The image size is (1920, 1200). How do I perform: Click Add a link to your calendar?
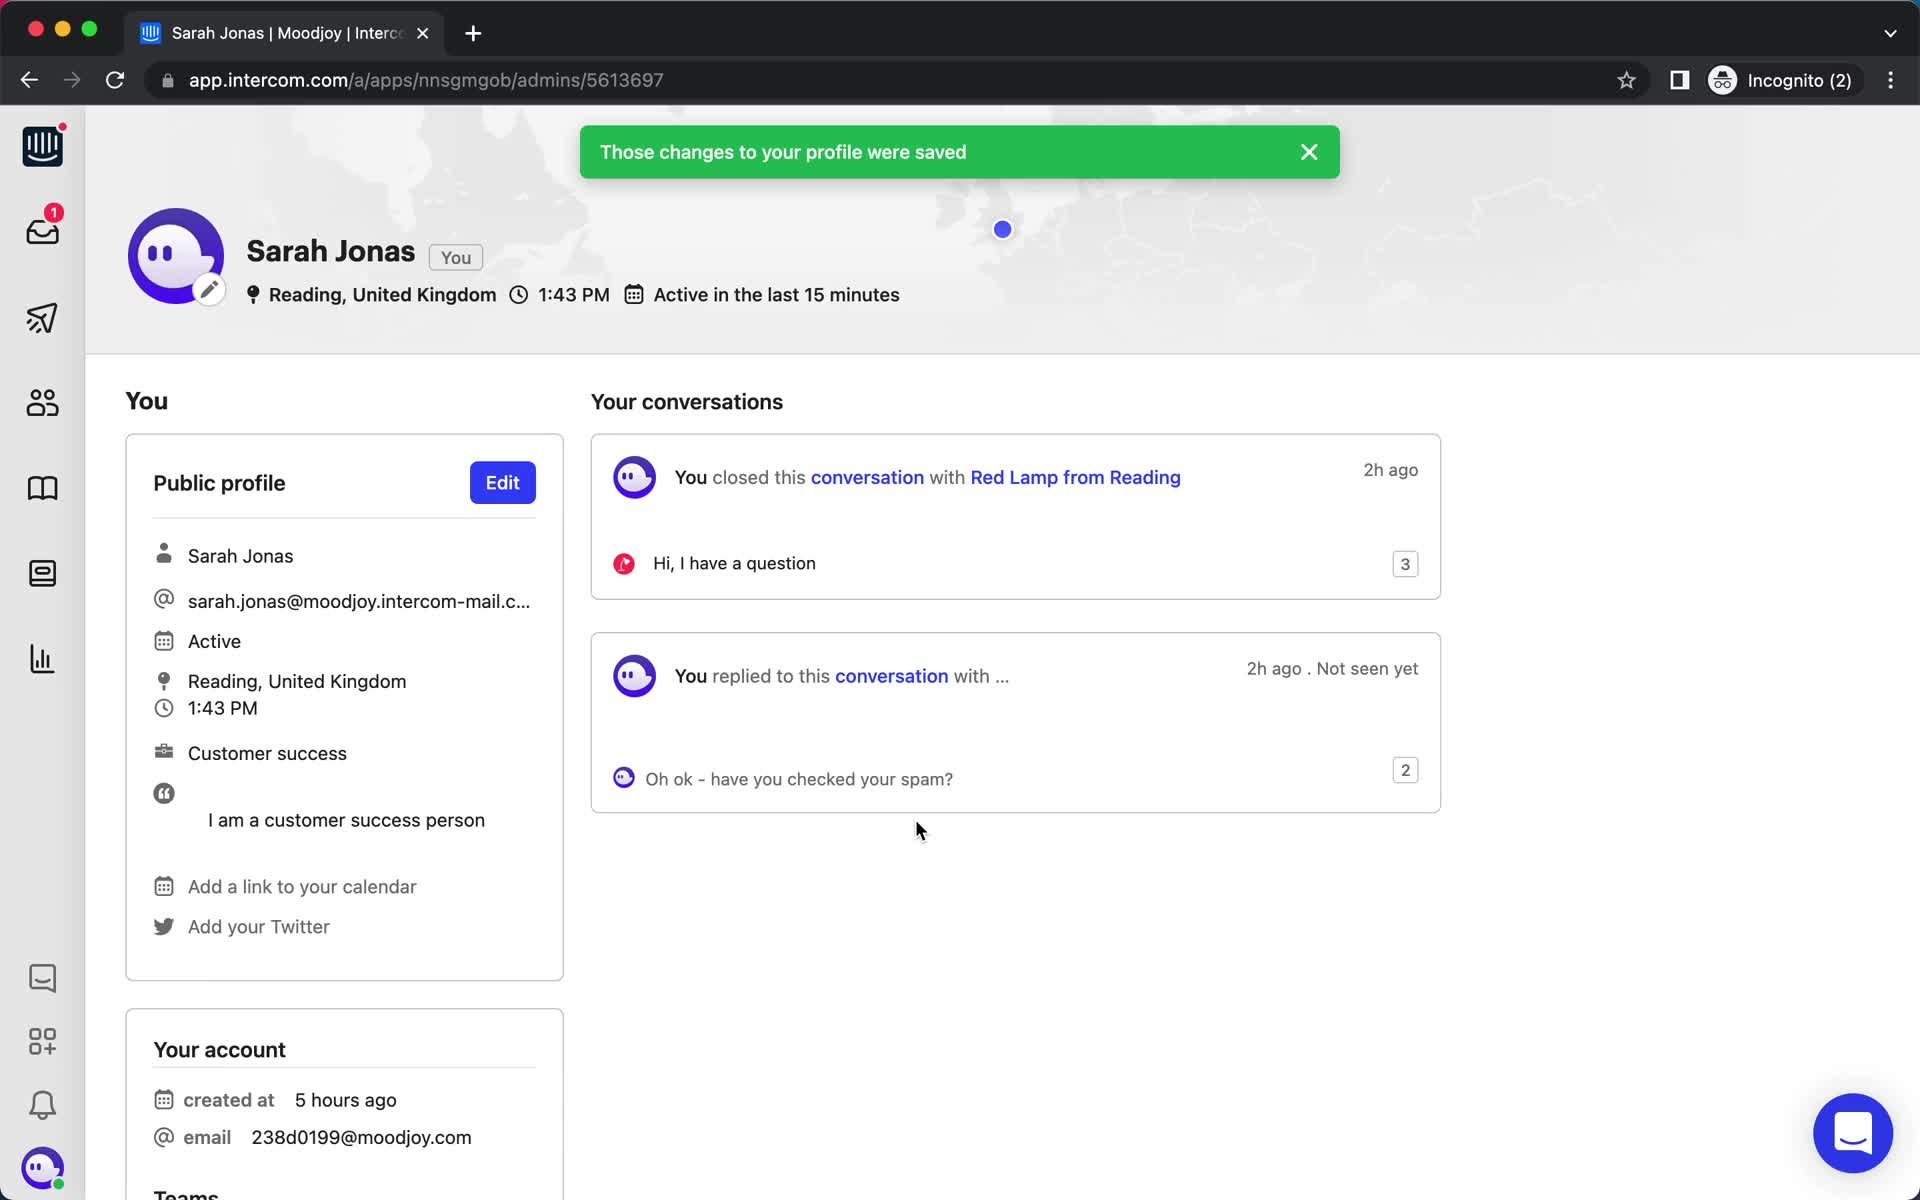point(302,887)
